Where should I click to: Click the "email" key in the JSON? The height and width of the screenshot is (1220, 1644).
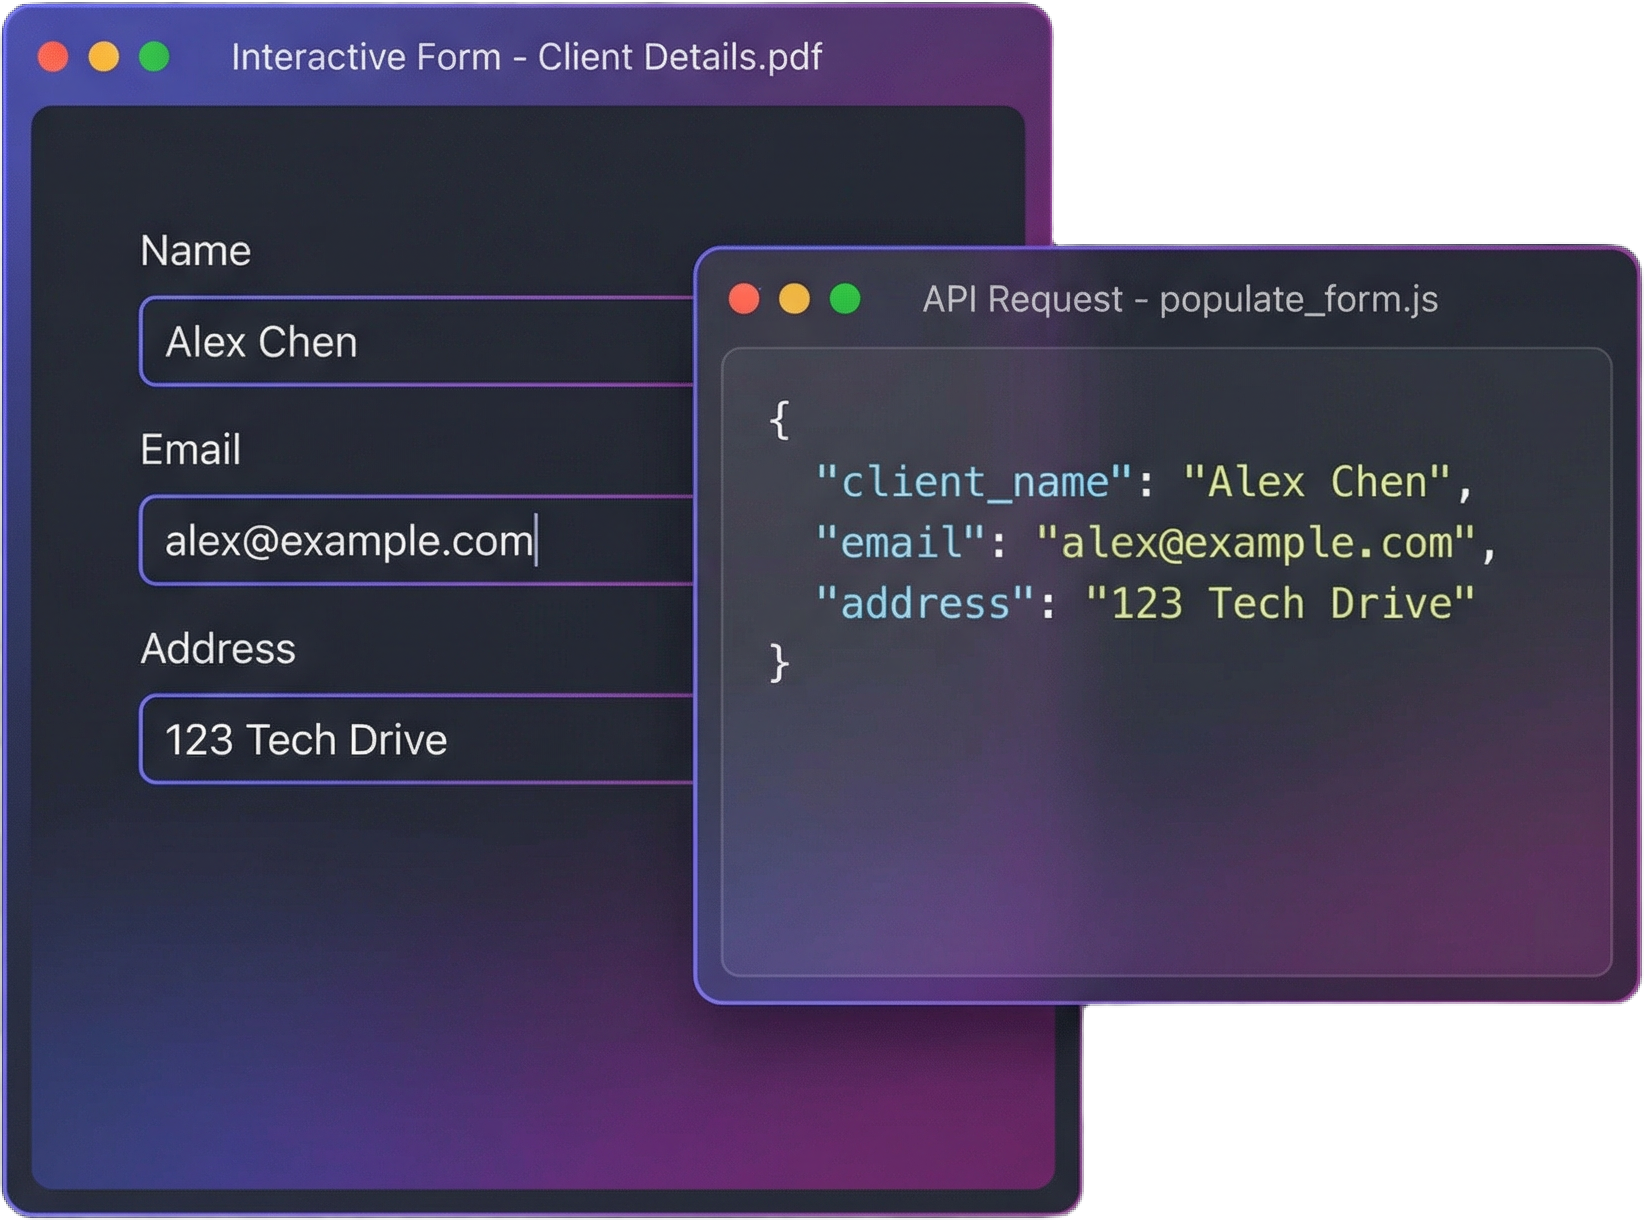tap(900, 543)
